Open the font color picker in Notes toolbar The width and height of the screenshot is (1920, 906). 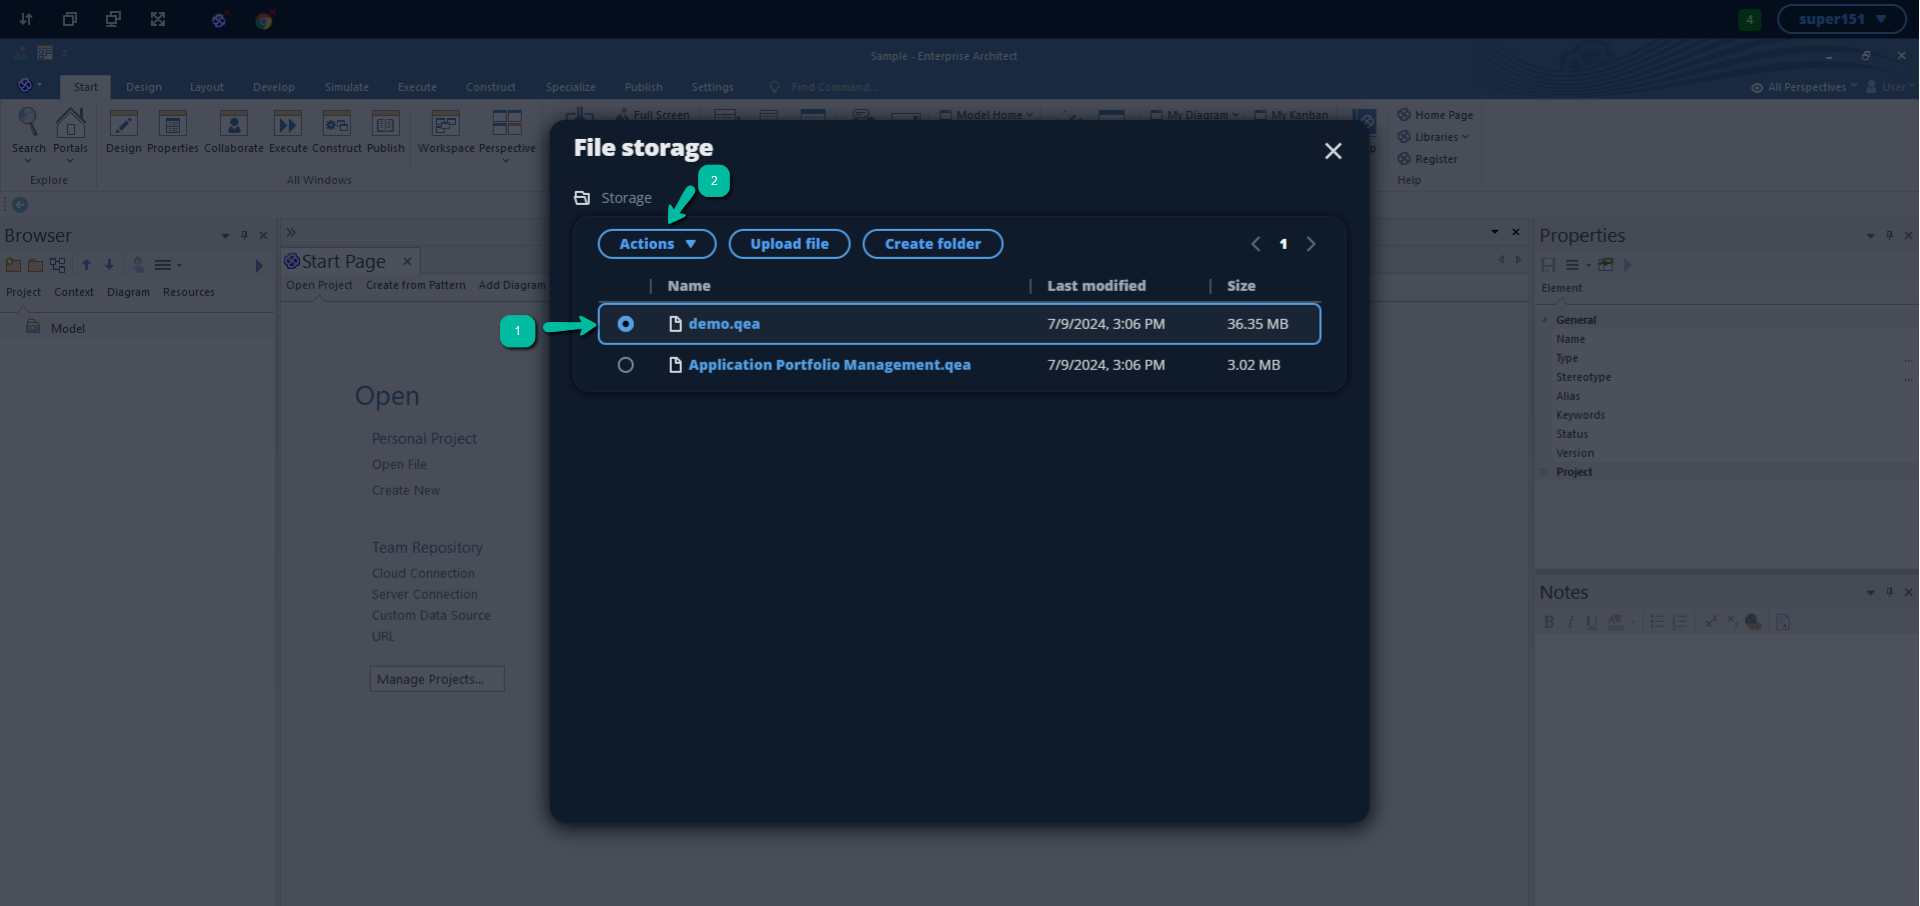pos(1621,622)
